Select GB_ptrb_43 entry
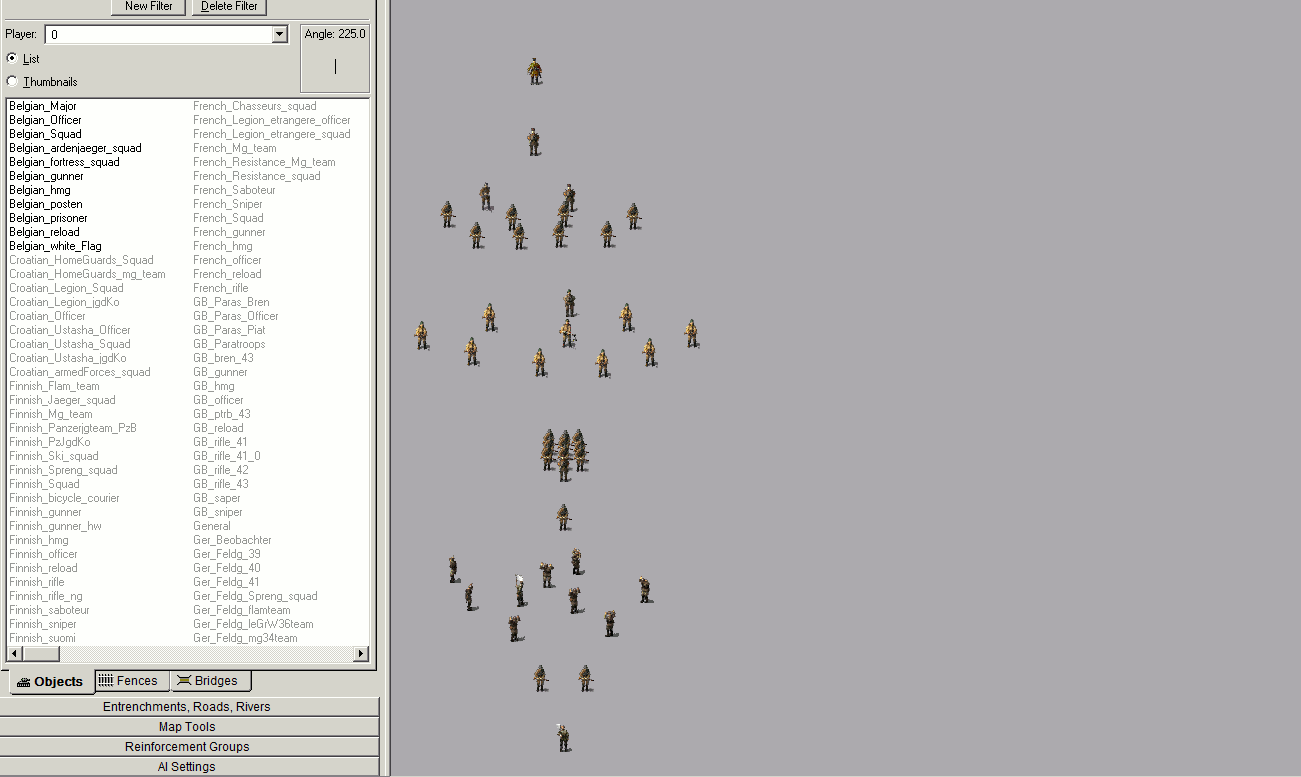The height and width of the screenshot is (777, 1301). point(222,414)
